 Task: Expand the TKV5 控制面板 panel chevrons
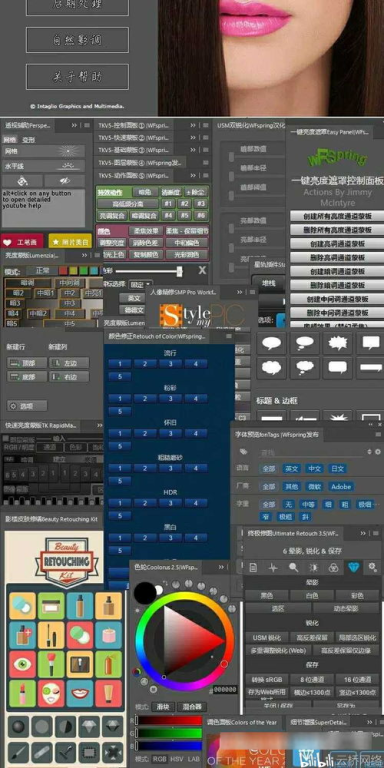click(x=192, y=125)
